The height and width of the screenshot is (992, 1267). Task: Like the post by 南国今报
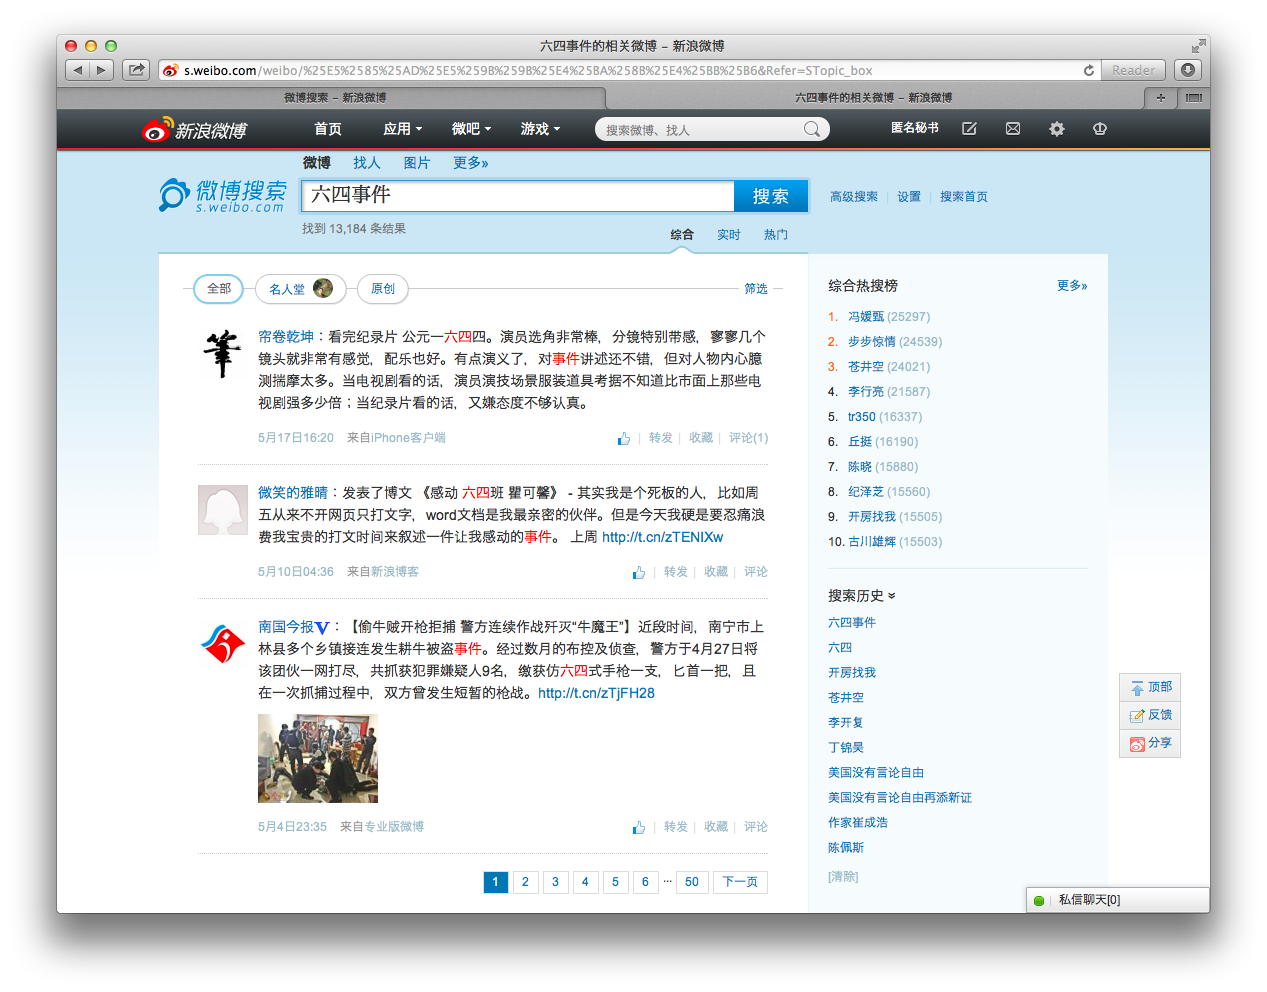coord(639,827)
